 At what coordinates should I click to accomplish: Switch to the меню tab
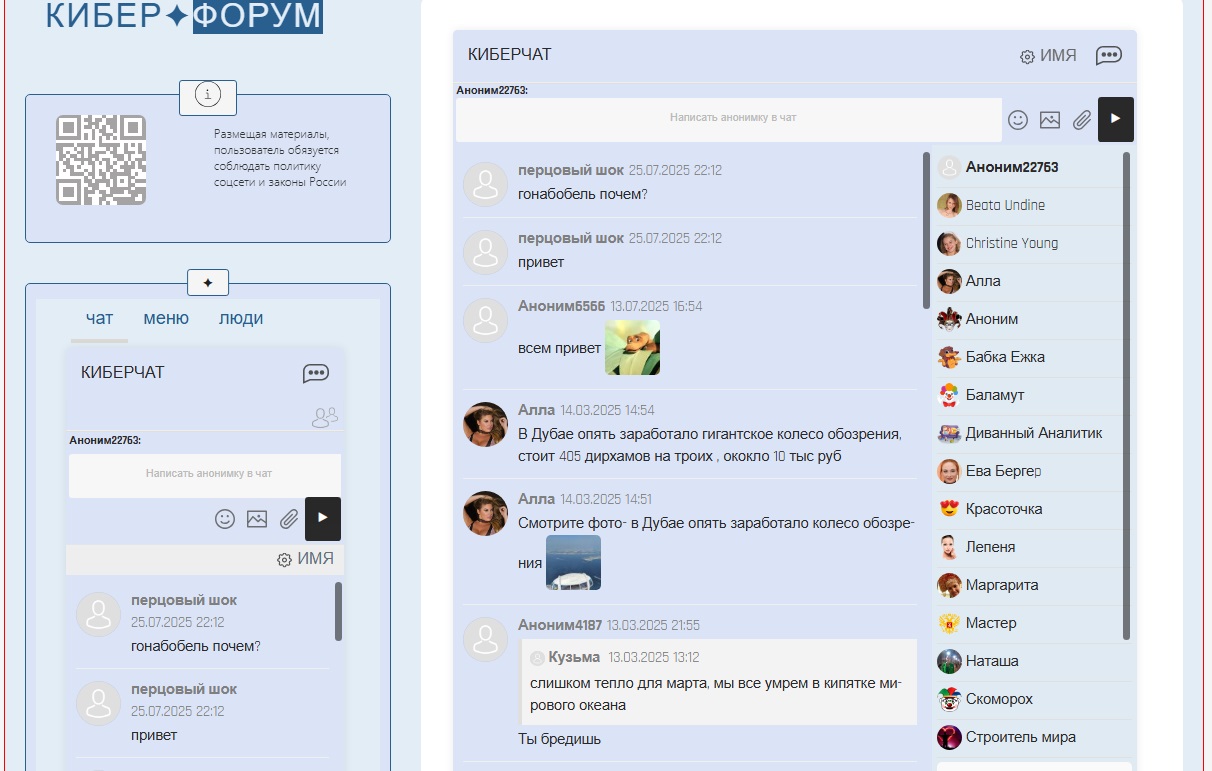tap(166, 319)
